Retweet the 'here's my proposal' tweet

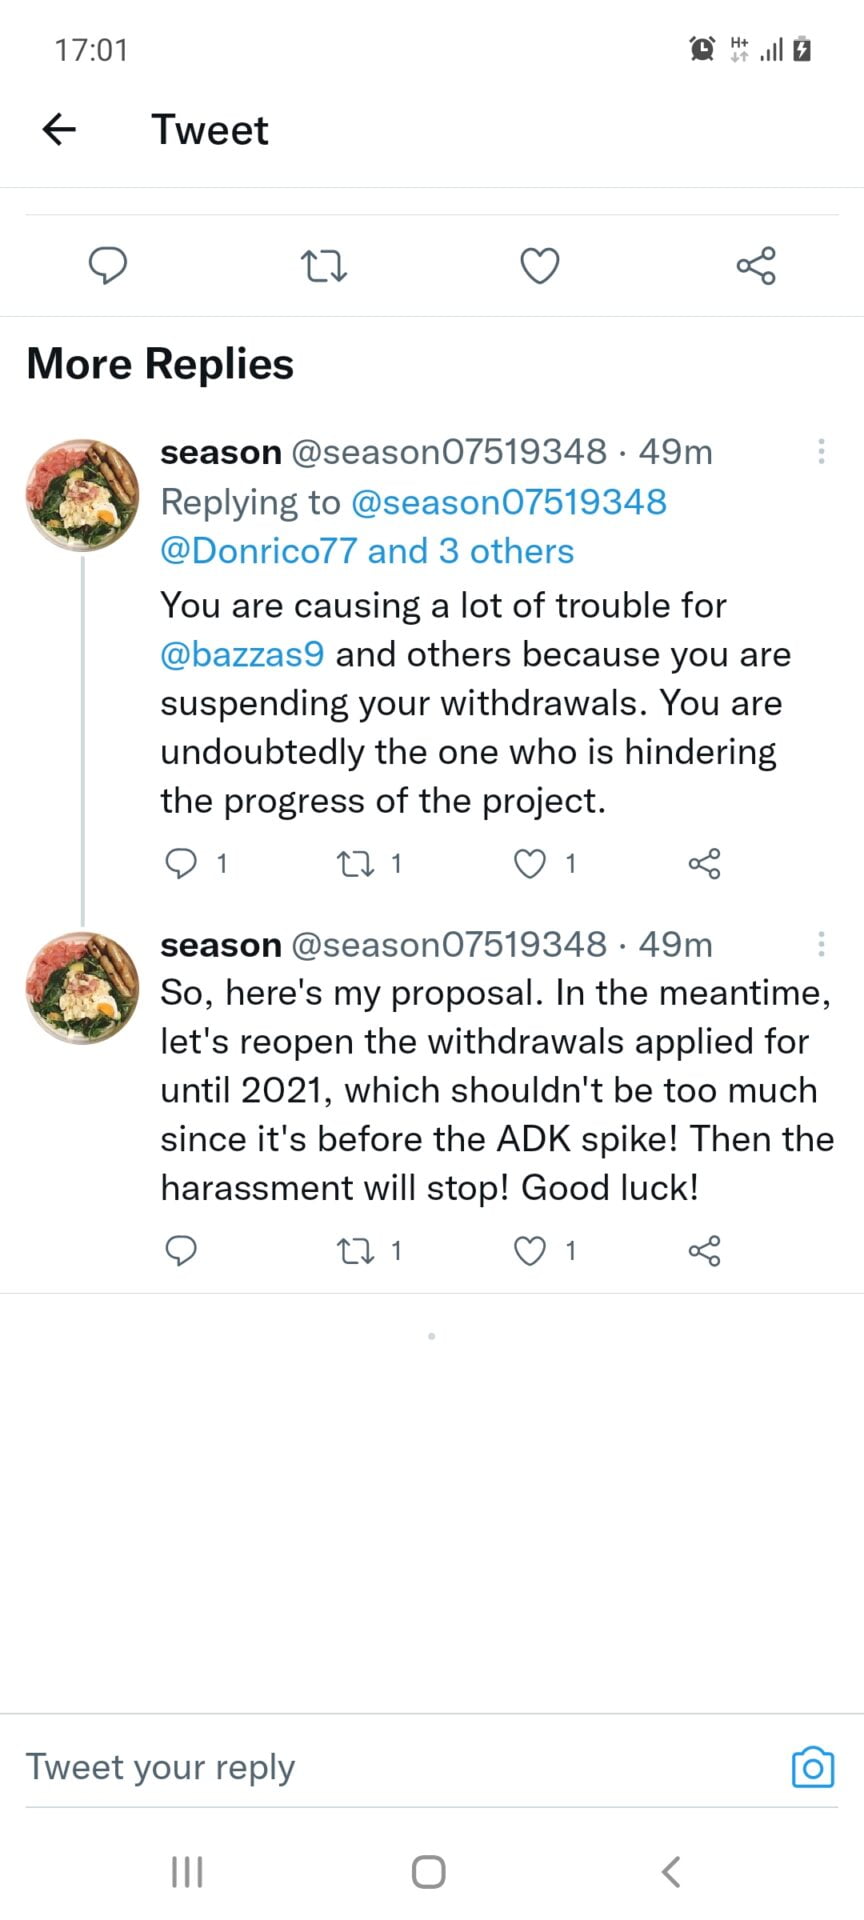pos(355,1250)
